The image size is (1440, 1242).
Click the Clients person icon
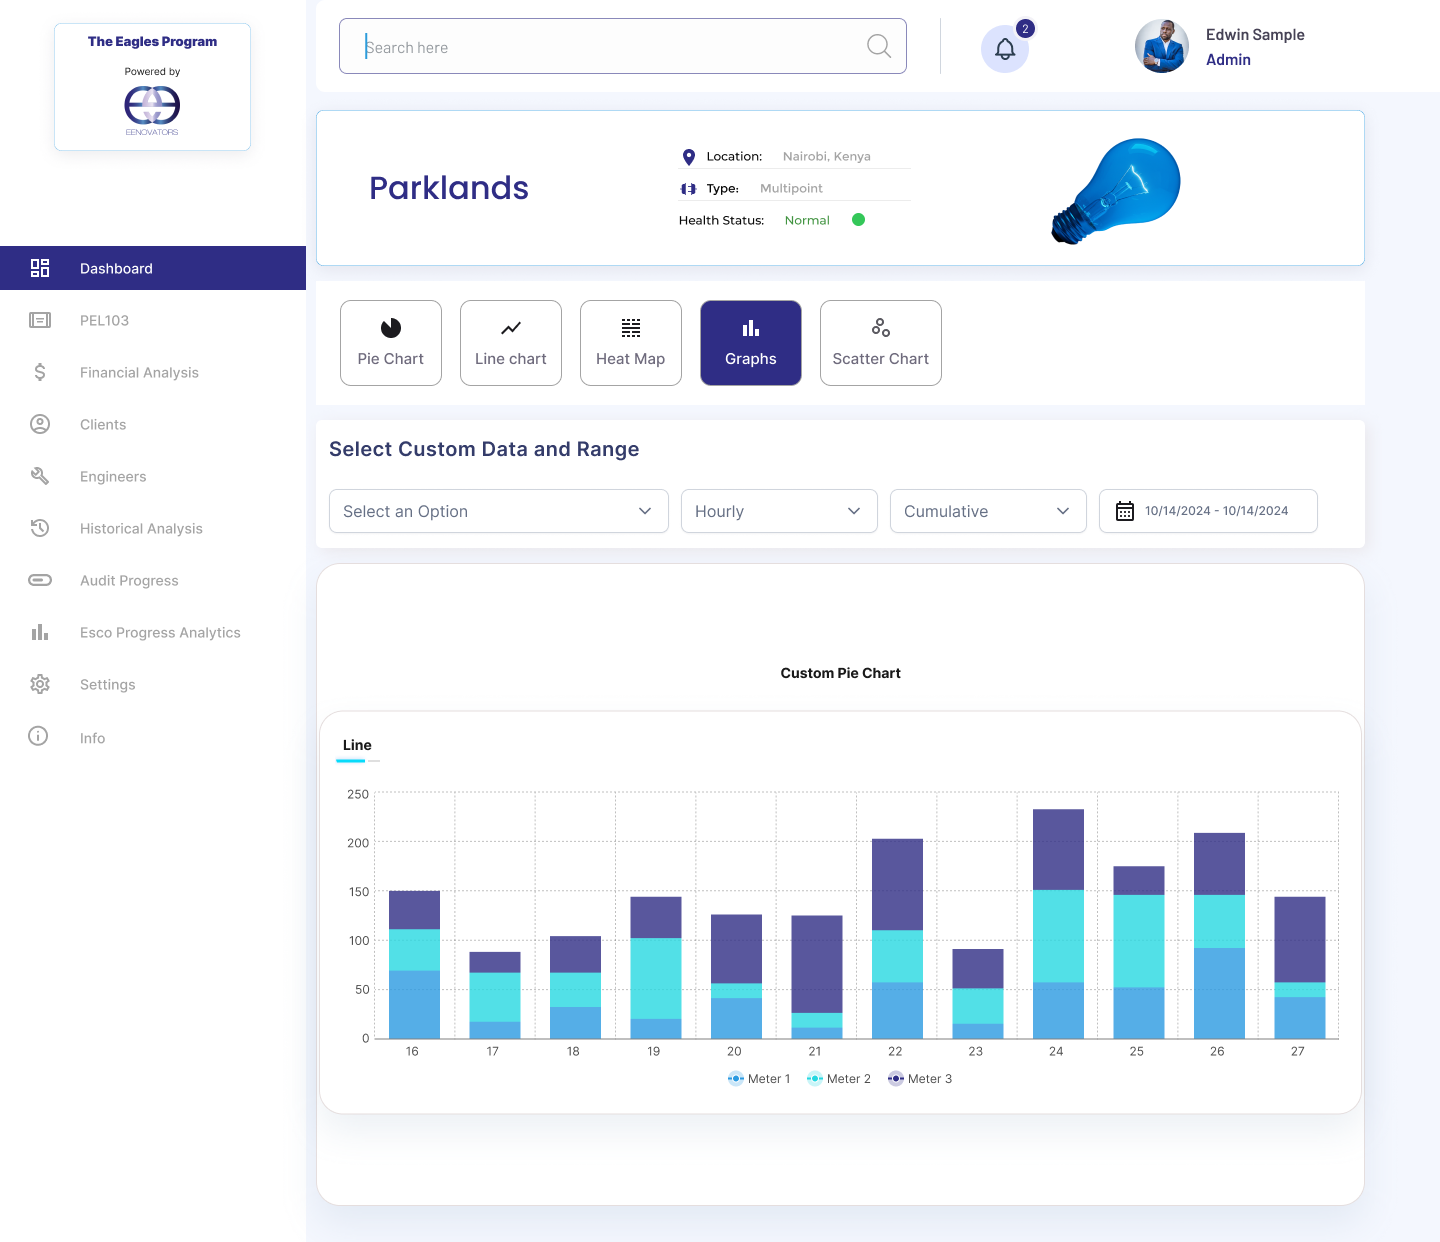click(x=40, y=424)
